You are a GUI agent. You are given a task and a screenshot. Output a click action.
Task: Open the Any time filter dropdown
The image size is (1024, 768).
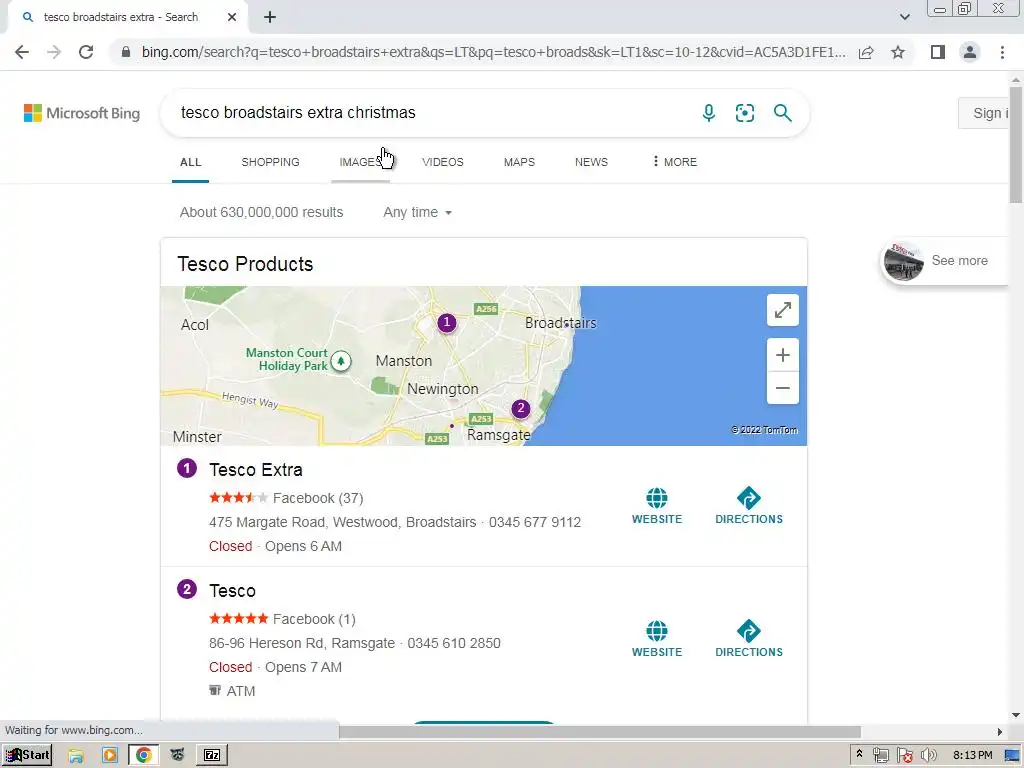417,212
